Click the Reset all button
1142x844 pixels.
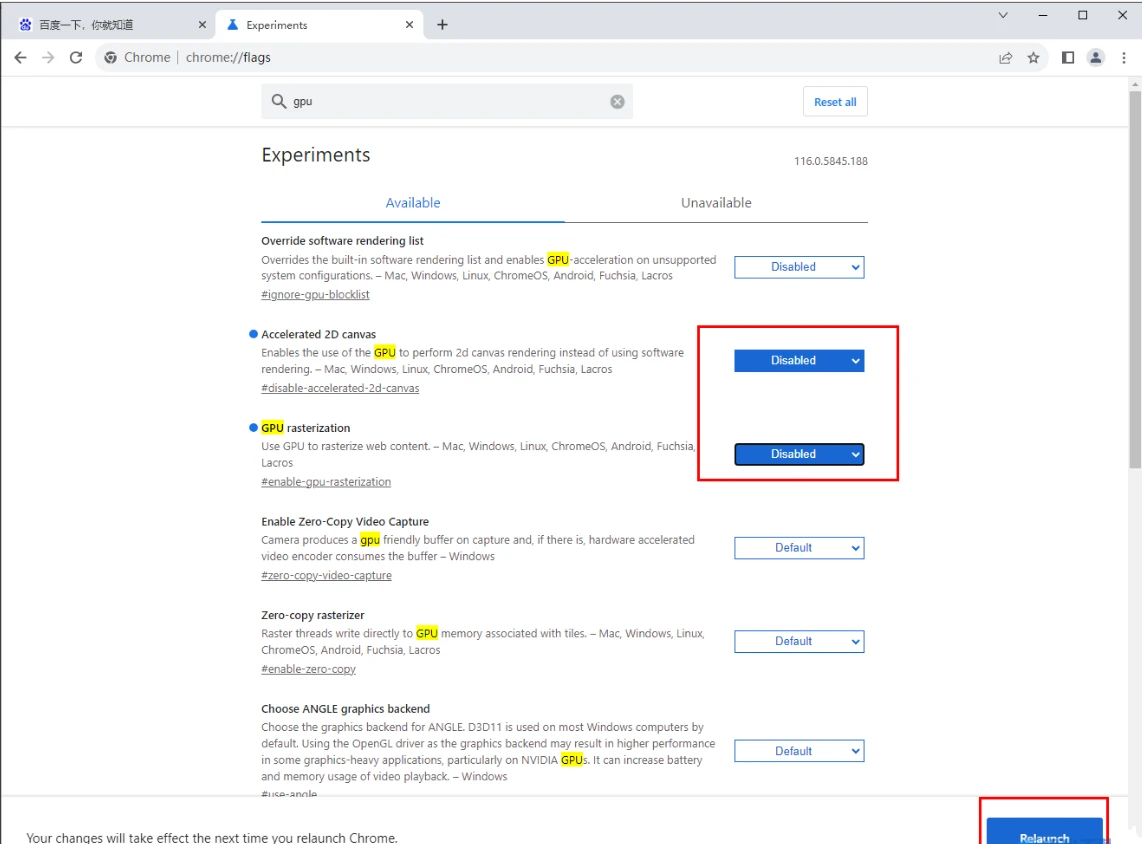point(835,102)
